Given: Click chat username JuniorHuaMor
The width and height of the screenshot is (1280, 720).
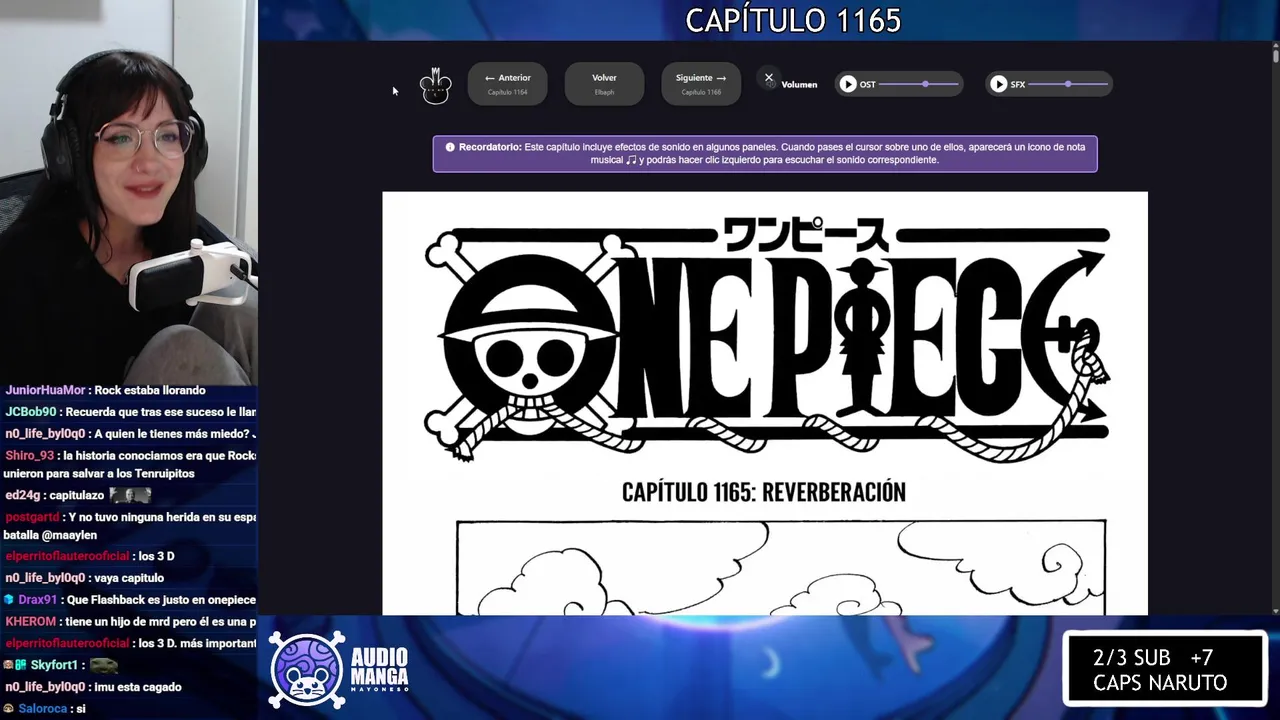Looking at the screenshot, I should [45, 390].
